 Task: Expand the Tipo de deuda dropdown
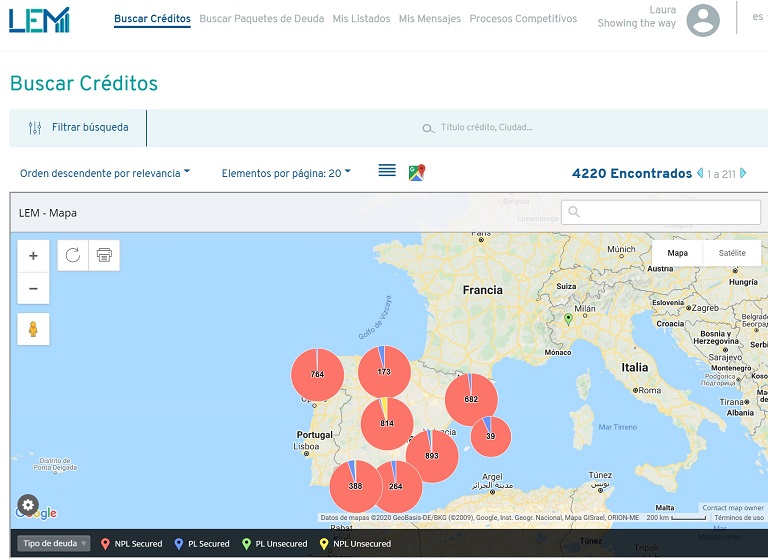tap(54, 544)
